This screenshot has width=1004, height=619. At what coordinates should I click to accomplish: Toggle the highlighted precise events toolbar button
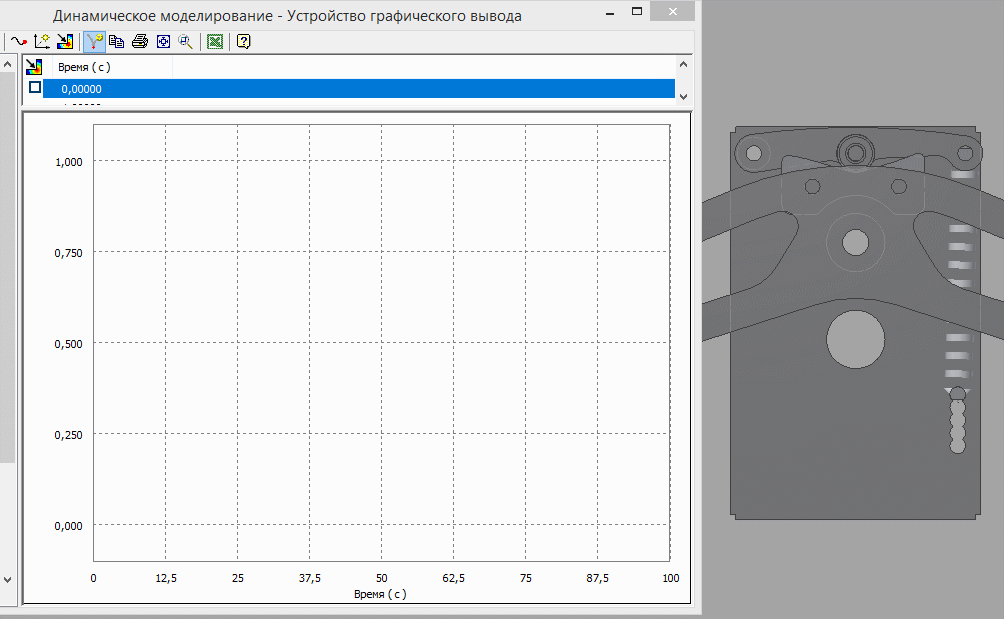(95, 41)
